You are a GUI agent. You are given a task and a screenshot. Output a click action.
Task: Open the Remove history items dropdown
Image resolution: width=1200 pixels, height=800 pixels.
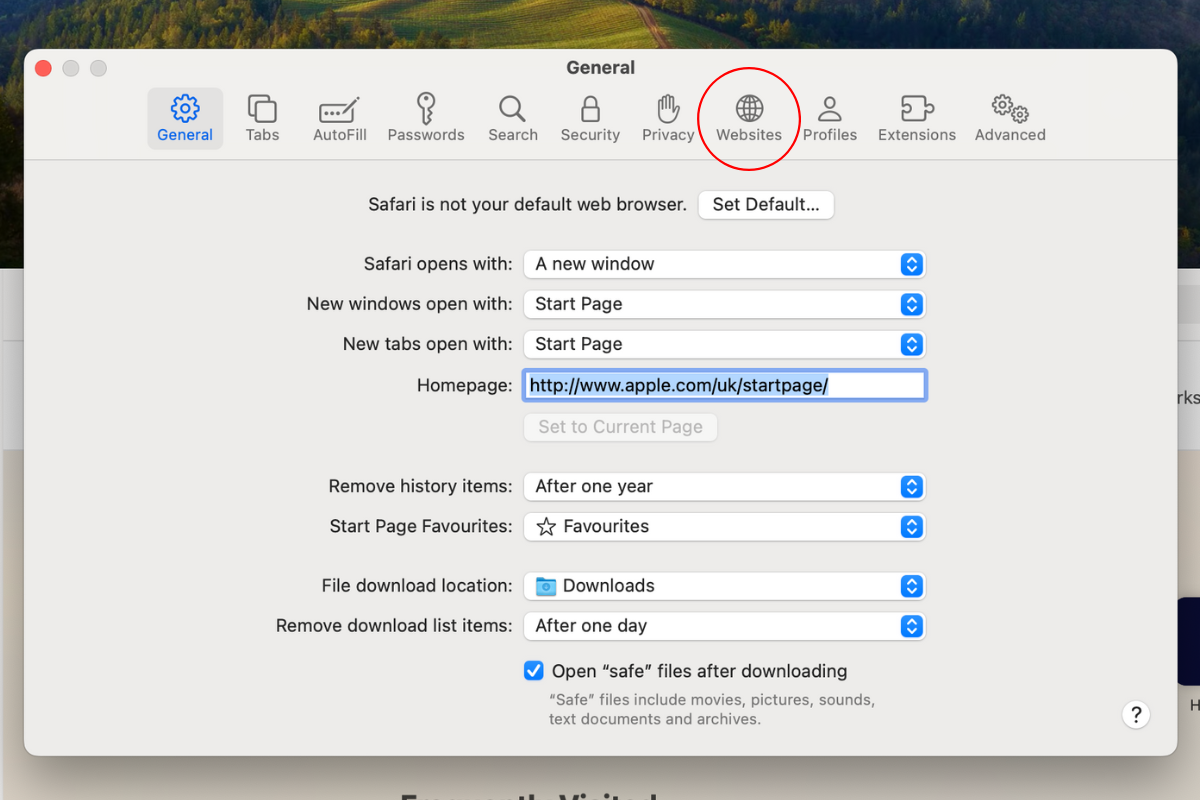point(724,486)
